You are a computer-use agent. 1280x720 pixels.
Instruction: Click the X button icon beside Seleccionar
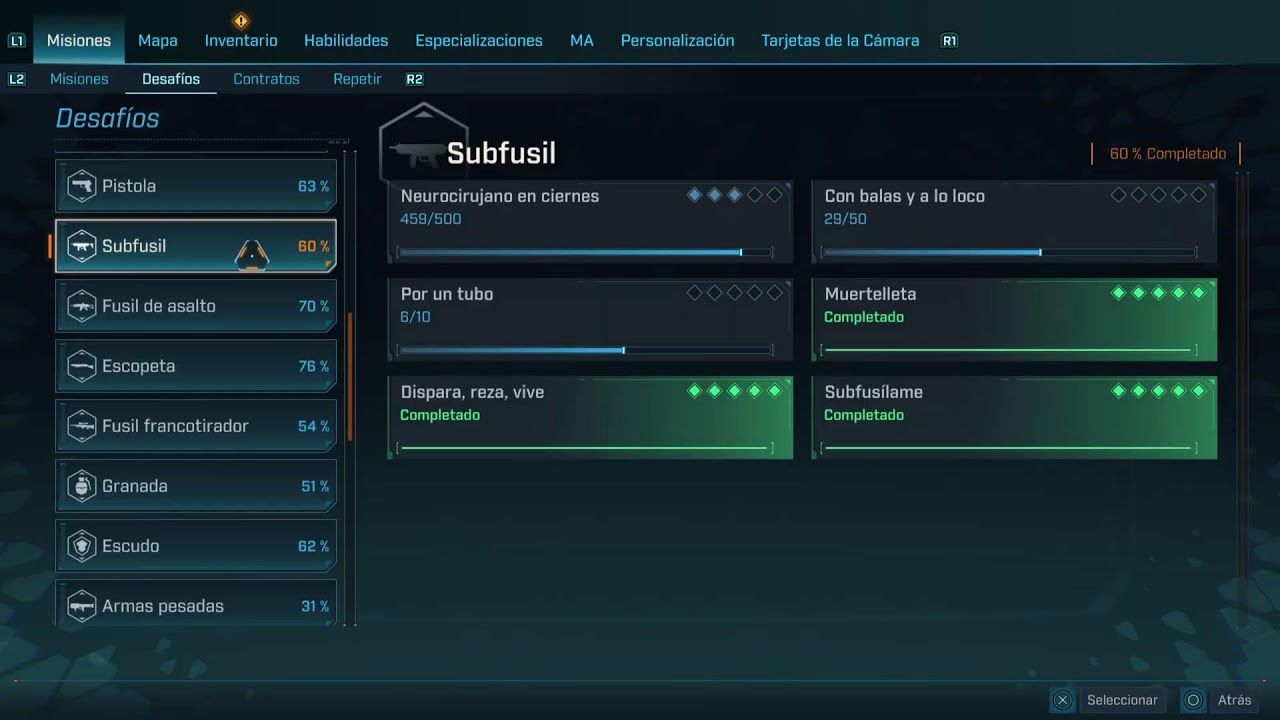point(1063,700)
